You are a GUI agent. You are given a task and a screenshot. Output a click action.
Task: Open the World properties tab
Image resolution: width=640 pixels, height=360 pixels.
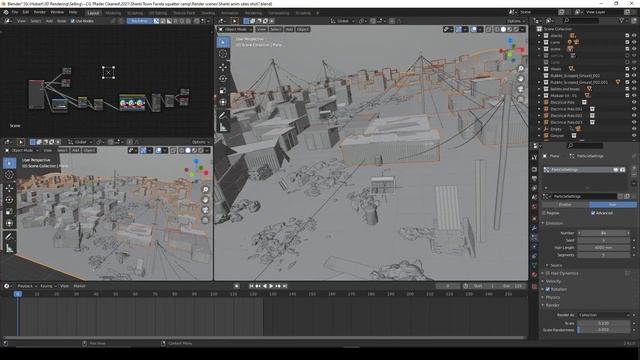[x=534, y=207]
